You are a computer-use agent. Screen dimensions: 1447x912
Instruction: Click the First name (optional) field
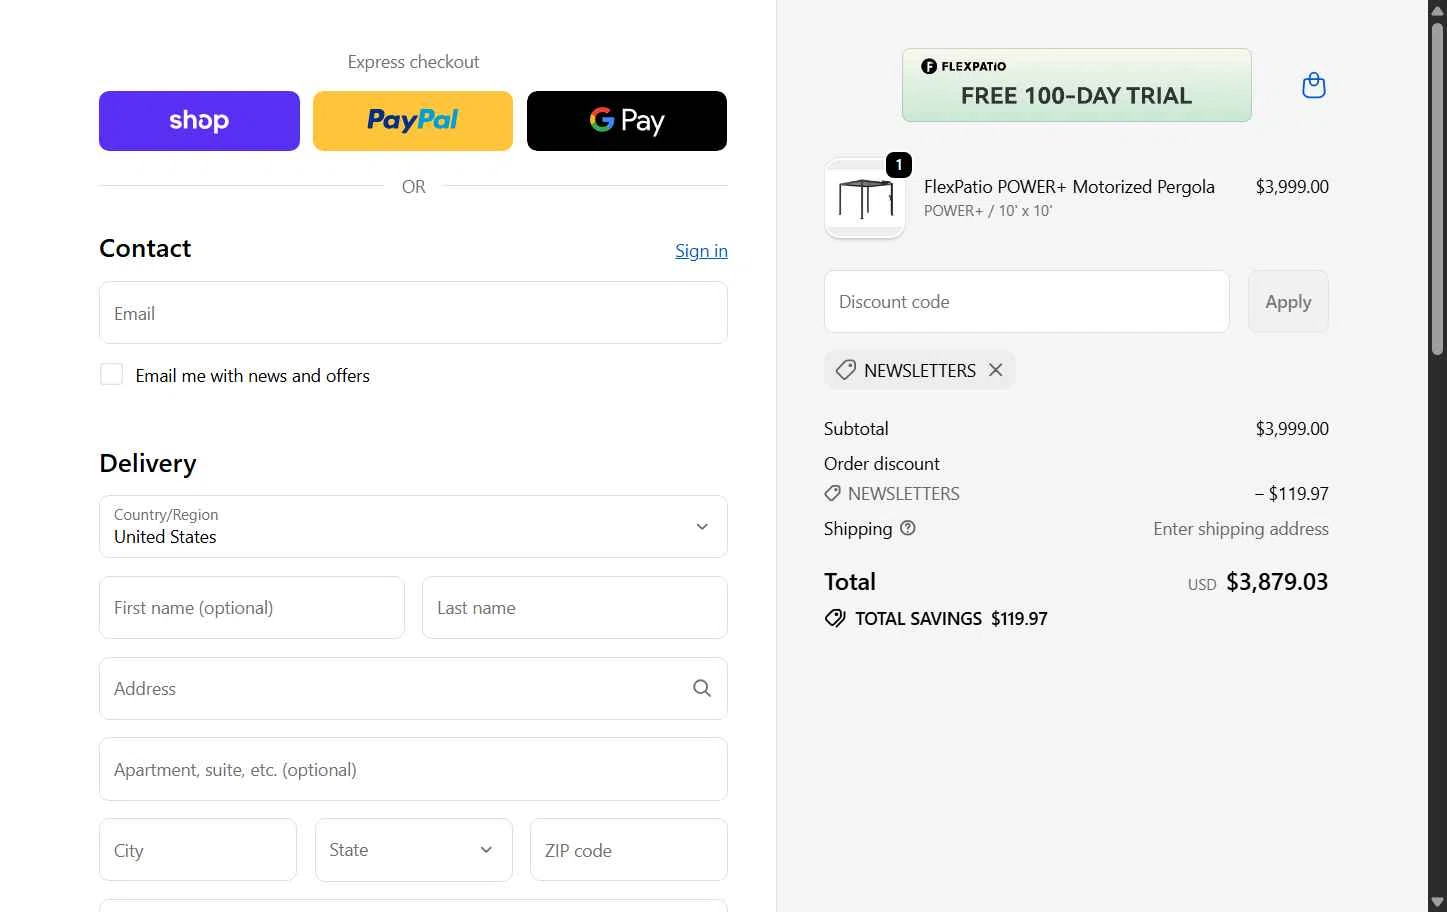[252, 608]
